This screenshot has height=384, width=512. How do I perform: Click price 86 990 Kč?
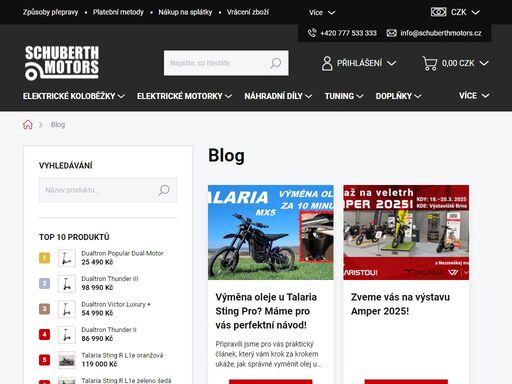[x=97, y=339]
